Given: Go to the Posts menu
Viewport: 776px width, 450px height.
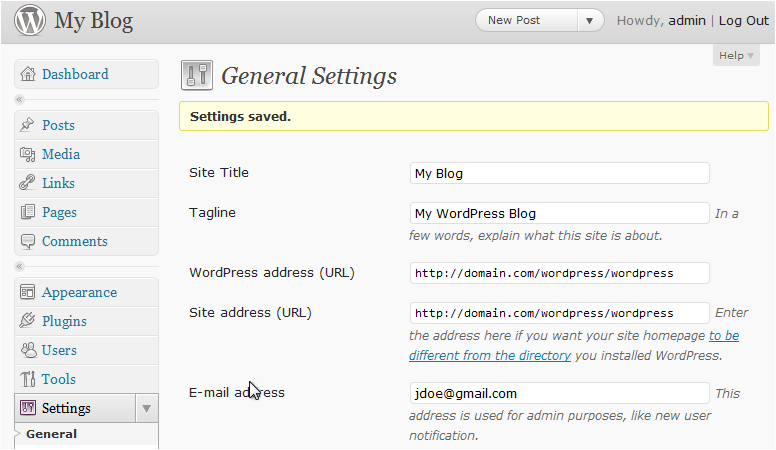Looking at the screenshot, I should pyautogui.click(x=58, y=125).
